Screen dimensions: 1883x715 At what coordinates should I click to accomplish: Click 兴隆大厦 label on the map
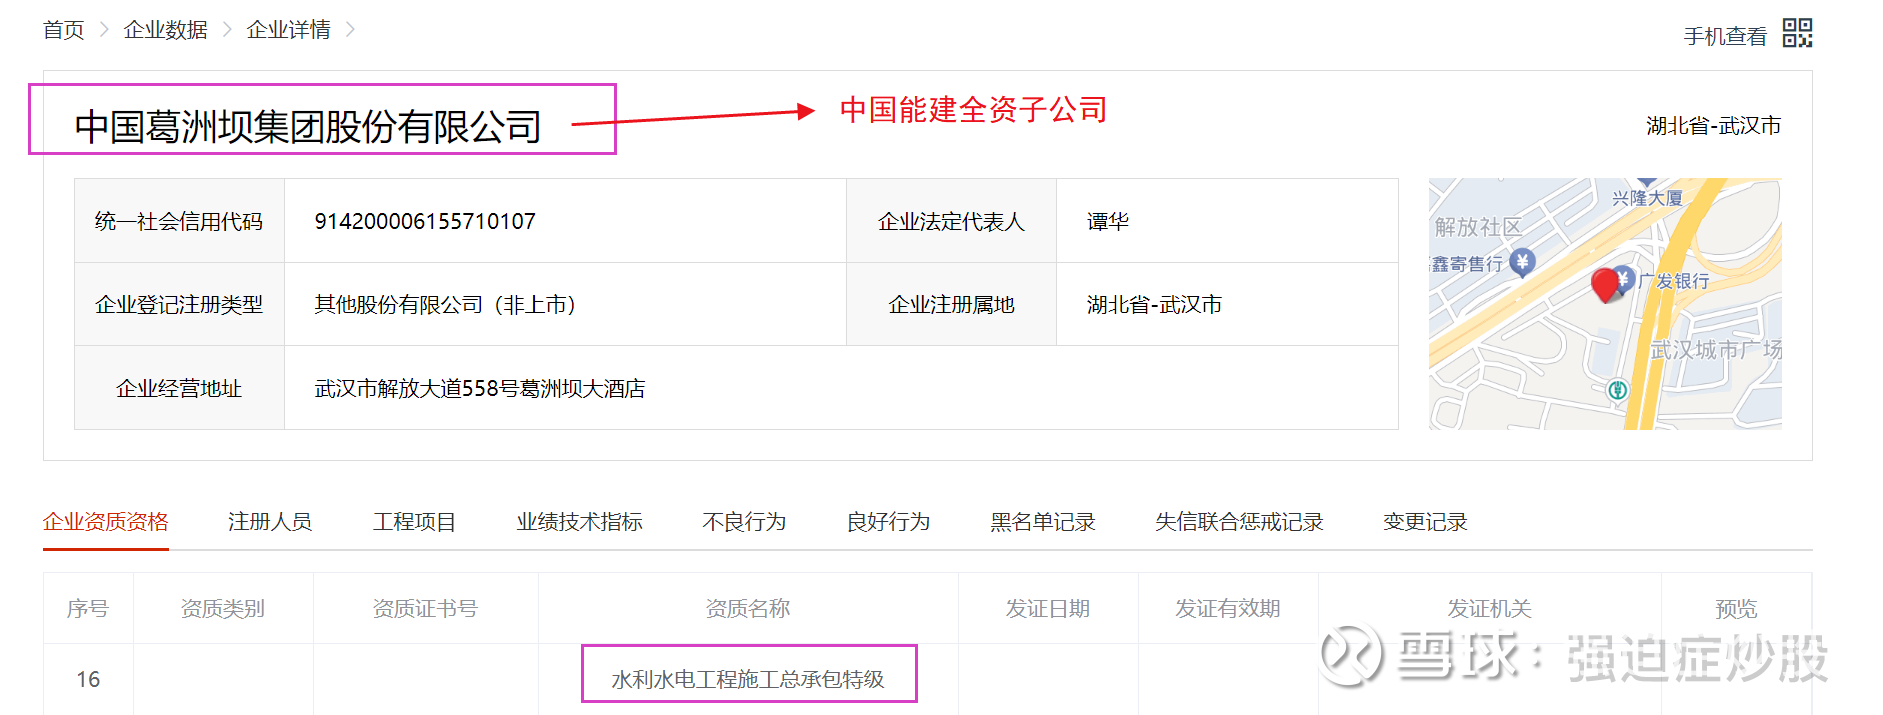pyautogui.click(x=1647, y=198)
